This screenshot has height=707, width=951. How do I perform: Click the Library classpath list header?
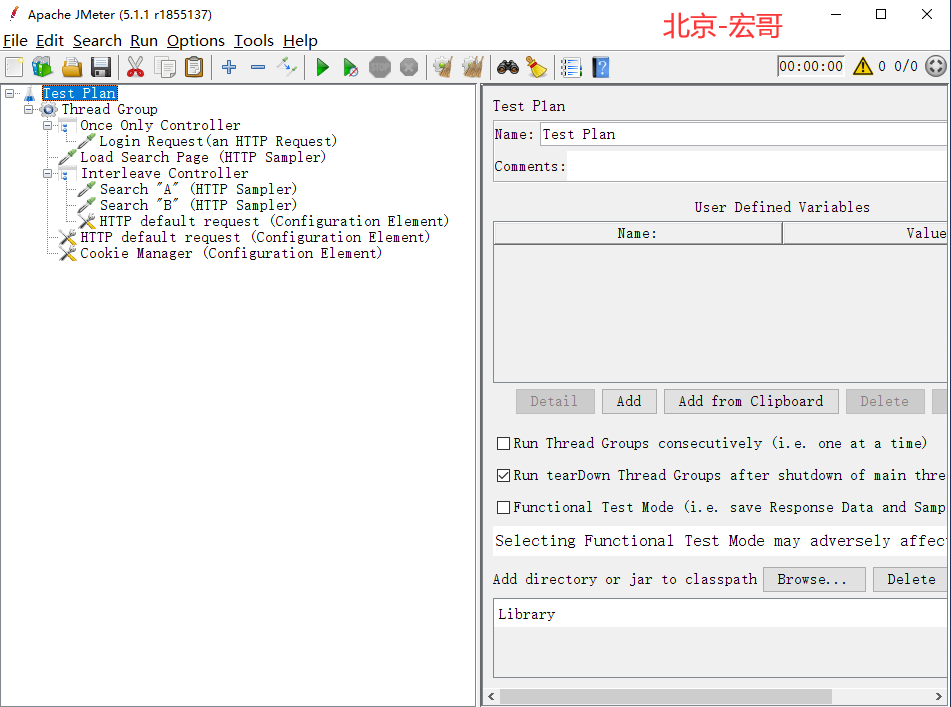tap(721, 614)
